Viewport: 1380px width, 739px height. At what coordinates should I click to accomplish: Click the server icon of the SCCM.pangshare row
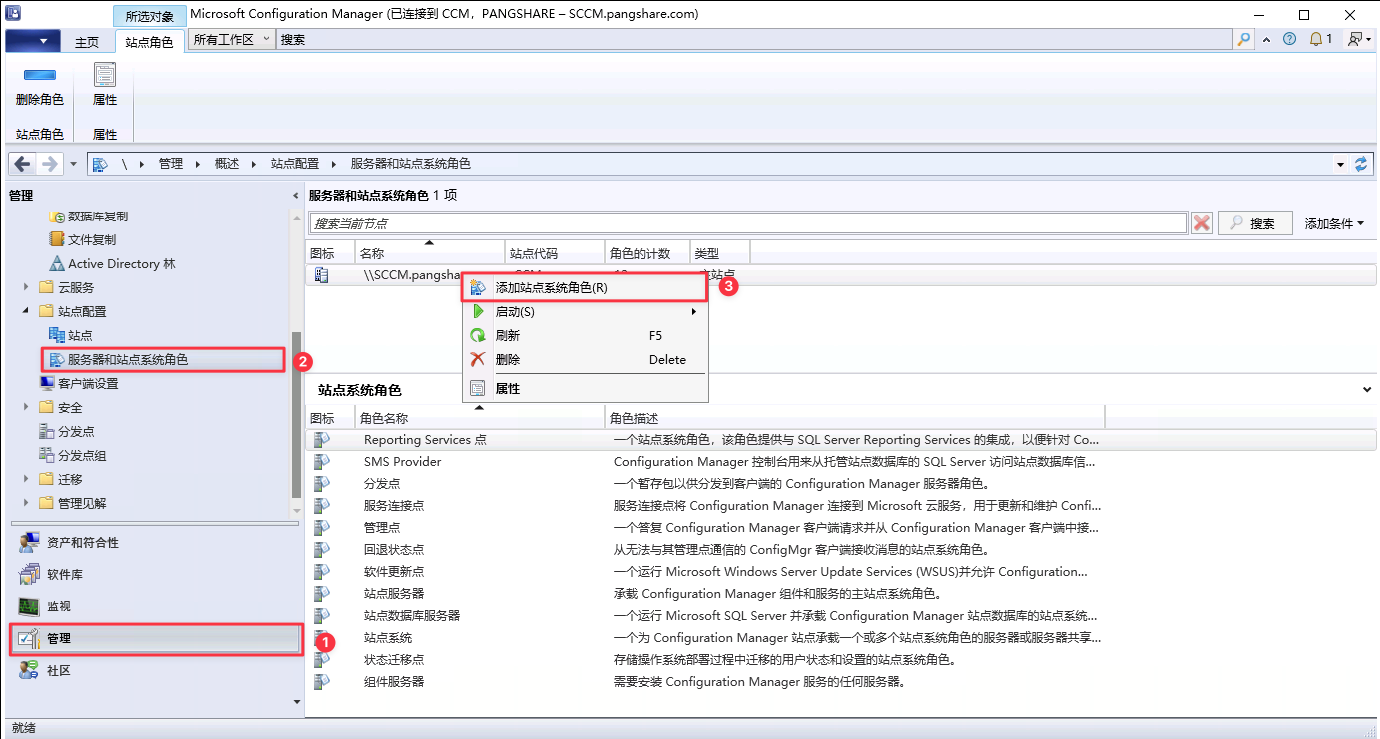pyautogui.click(x=321, y=274)
